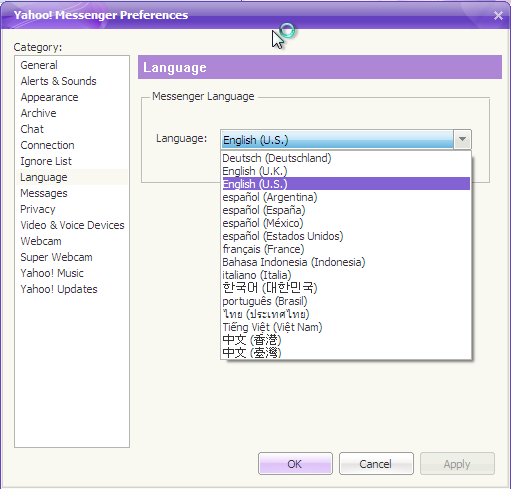Image resolution: width=512 pixels, height=489 pixels.
Task: Open Video & Voice Devices category
Action: [x=72, y=225]
